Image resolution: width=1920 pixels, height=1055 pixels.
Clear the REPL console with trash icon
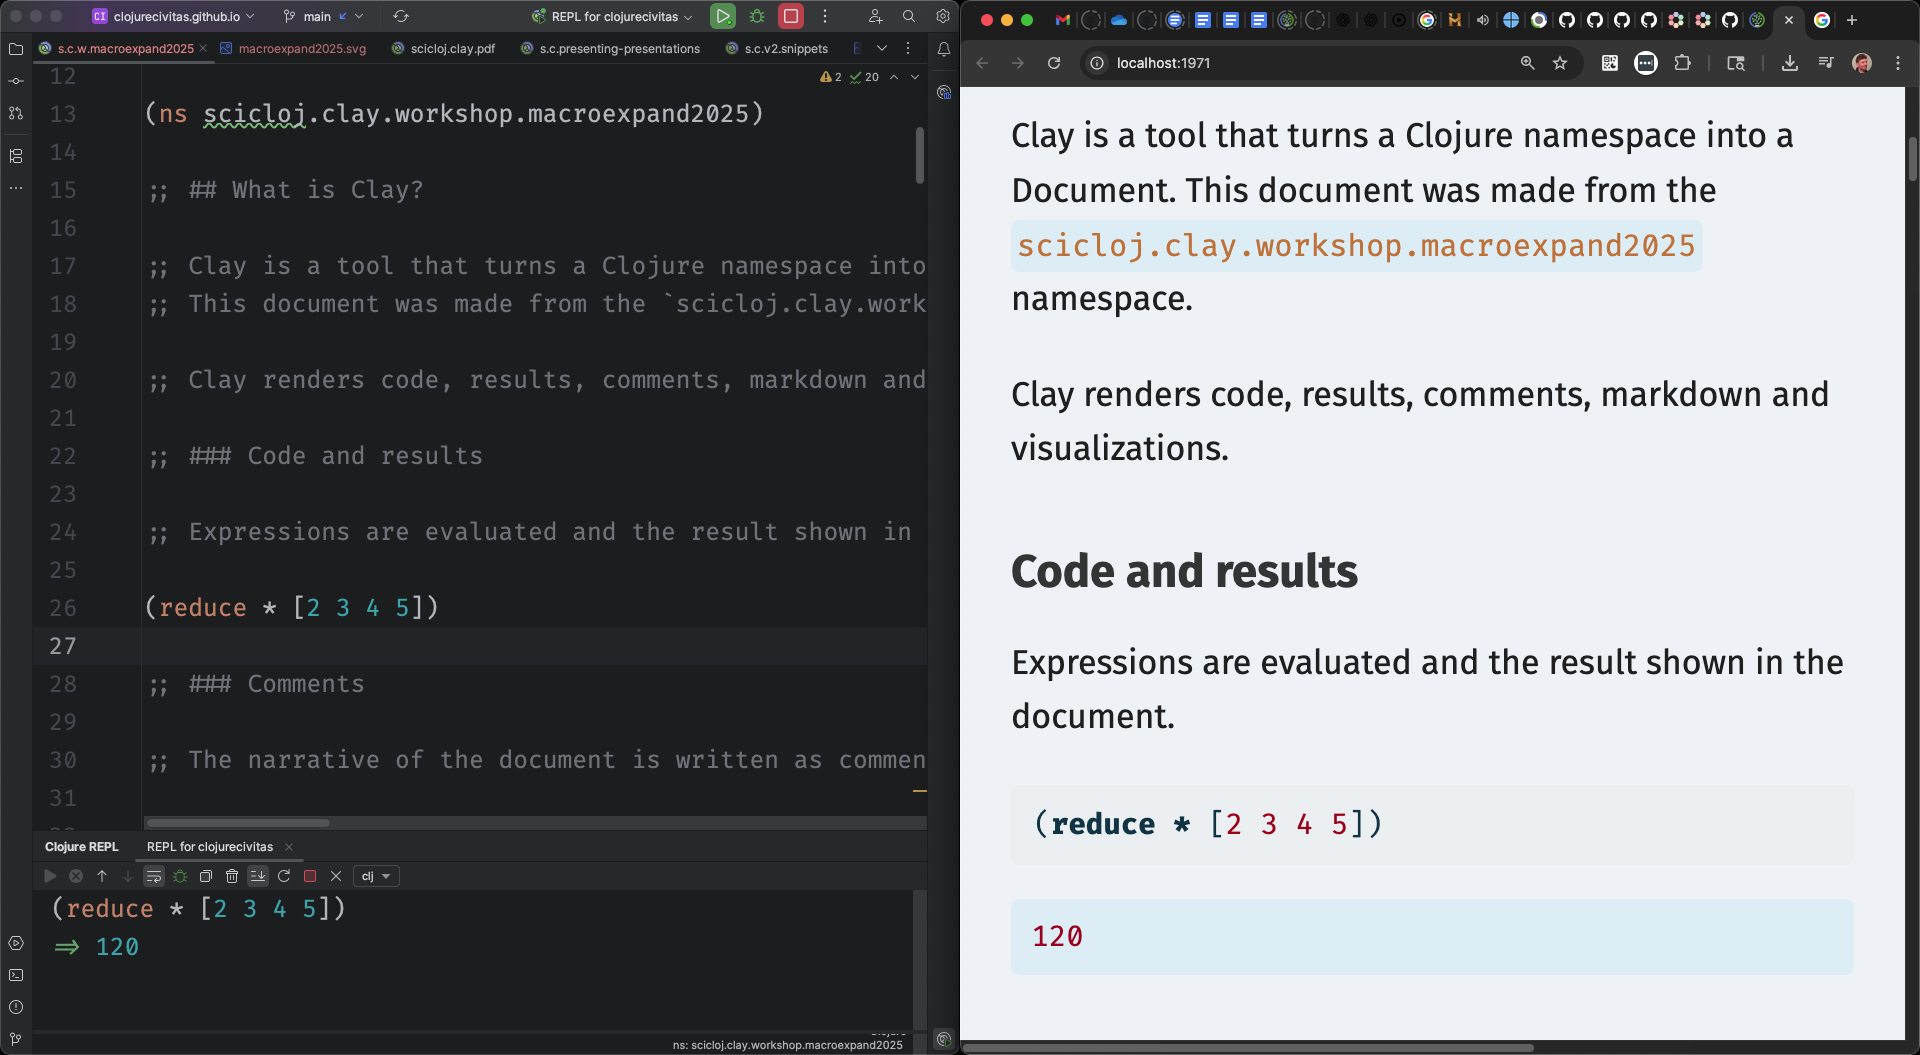(x=232, y=876)
